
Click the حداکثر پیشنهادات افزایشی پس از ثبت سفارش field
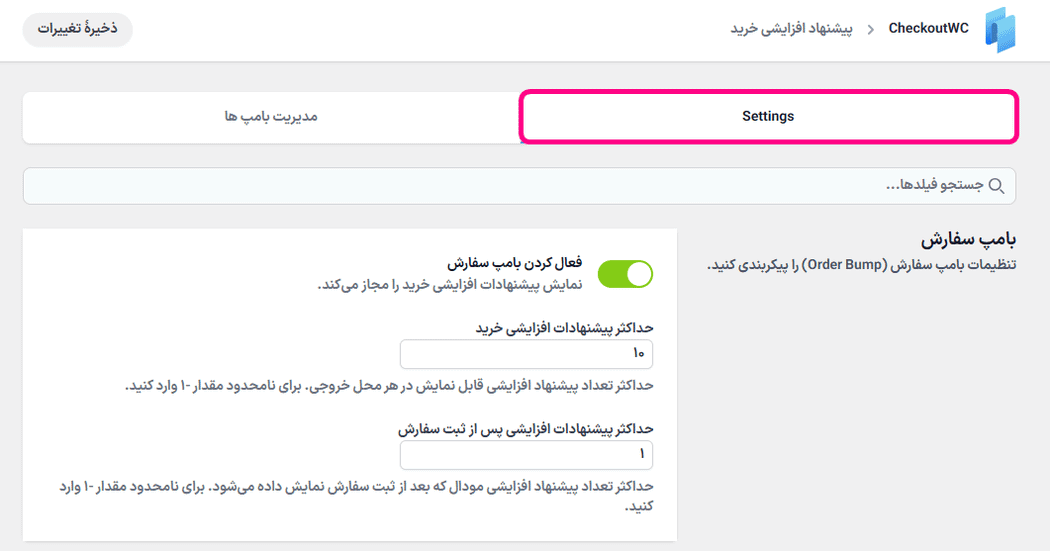[526, 455]
